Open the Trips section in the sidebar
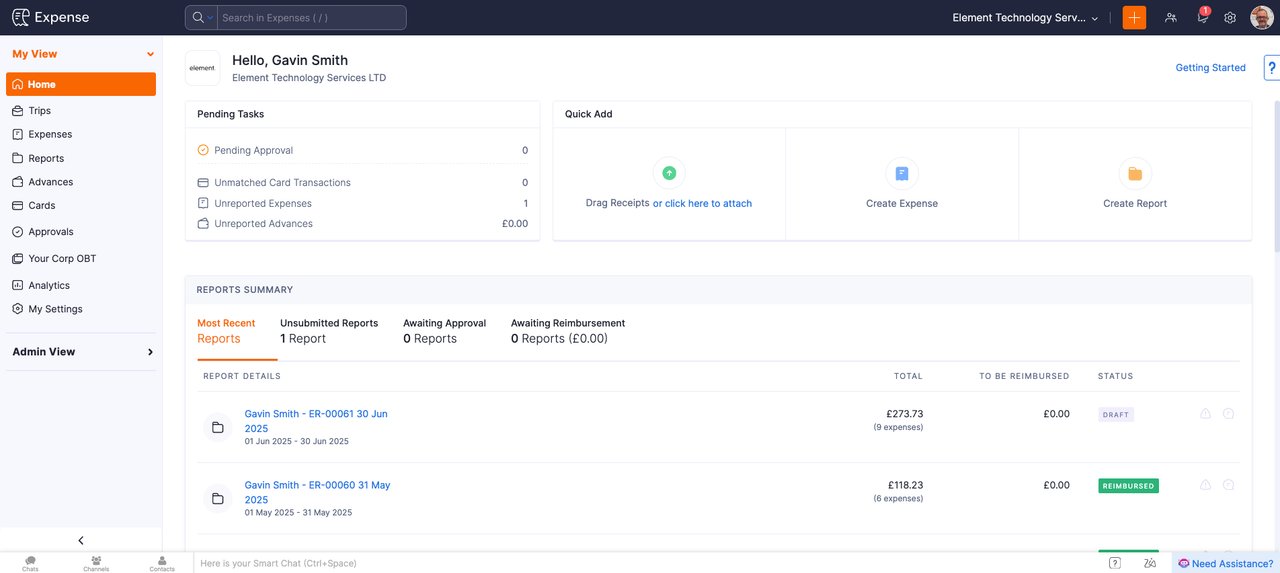The height and width of the screenshot is (573, 1280). point(40,111)
